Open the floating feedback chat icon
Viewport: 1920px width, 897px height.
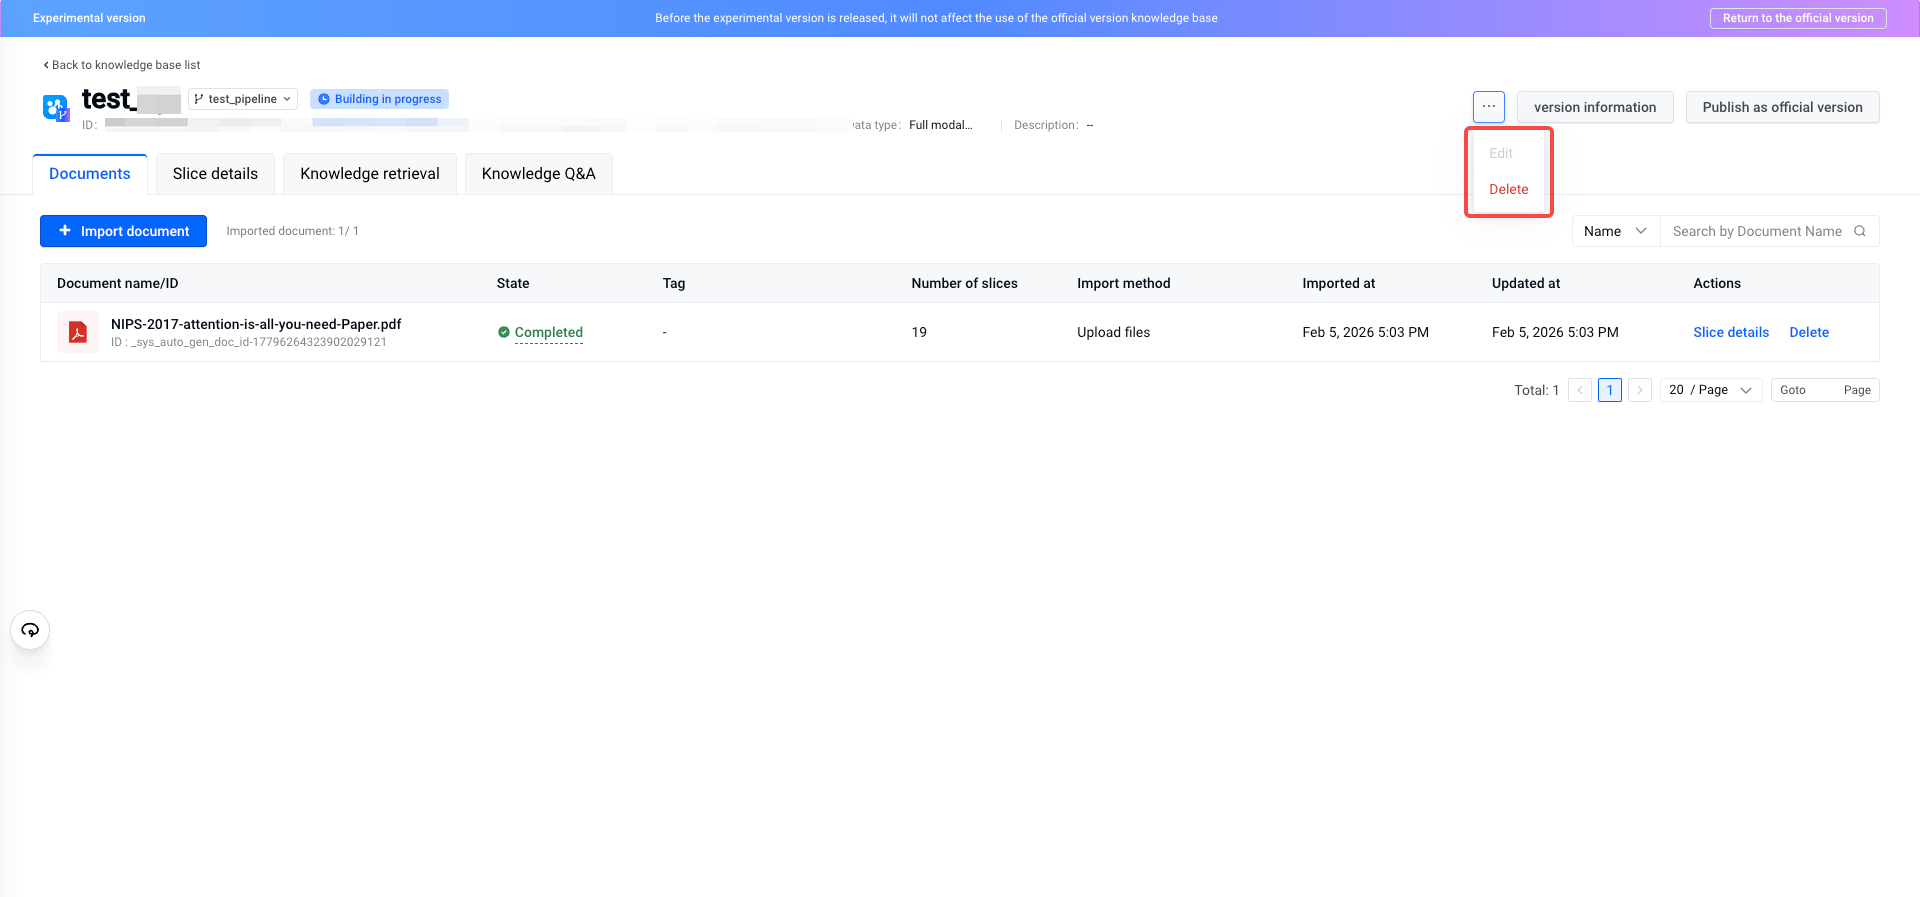tap(30, 630)
